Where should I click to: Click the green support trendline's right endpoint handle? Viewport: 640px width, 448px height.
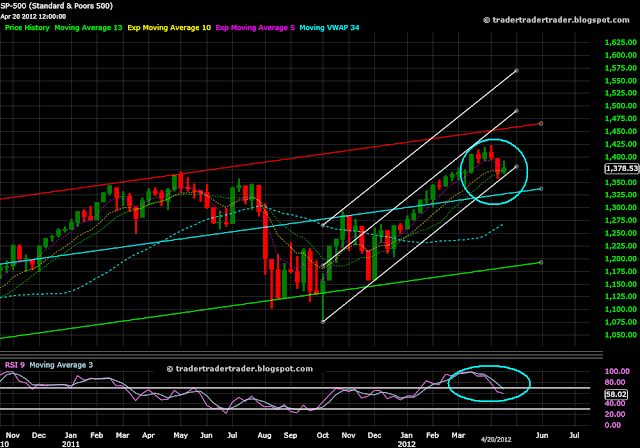point(541,262)
